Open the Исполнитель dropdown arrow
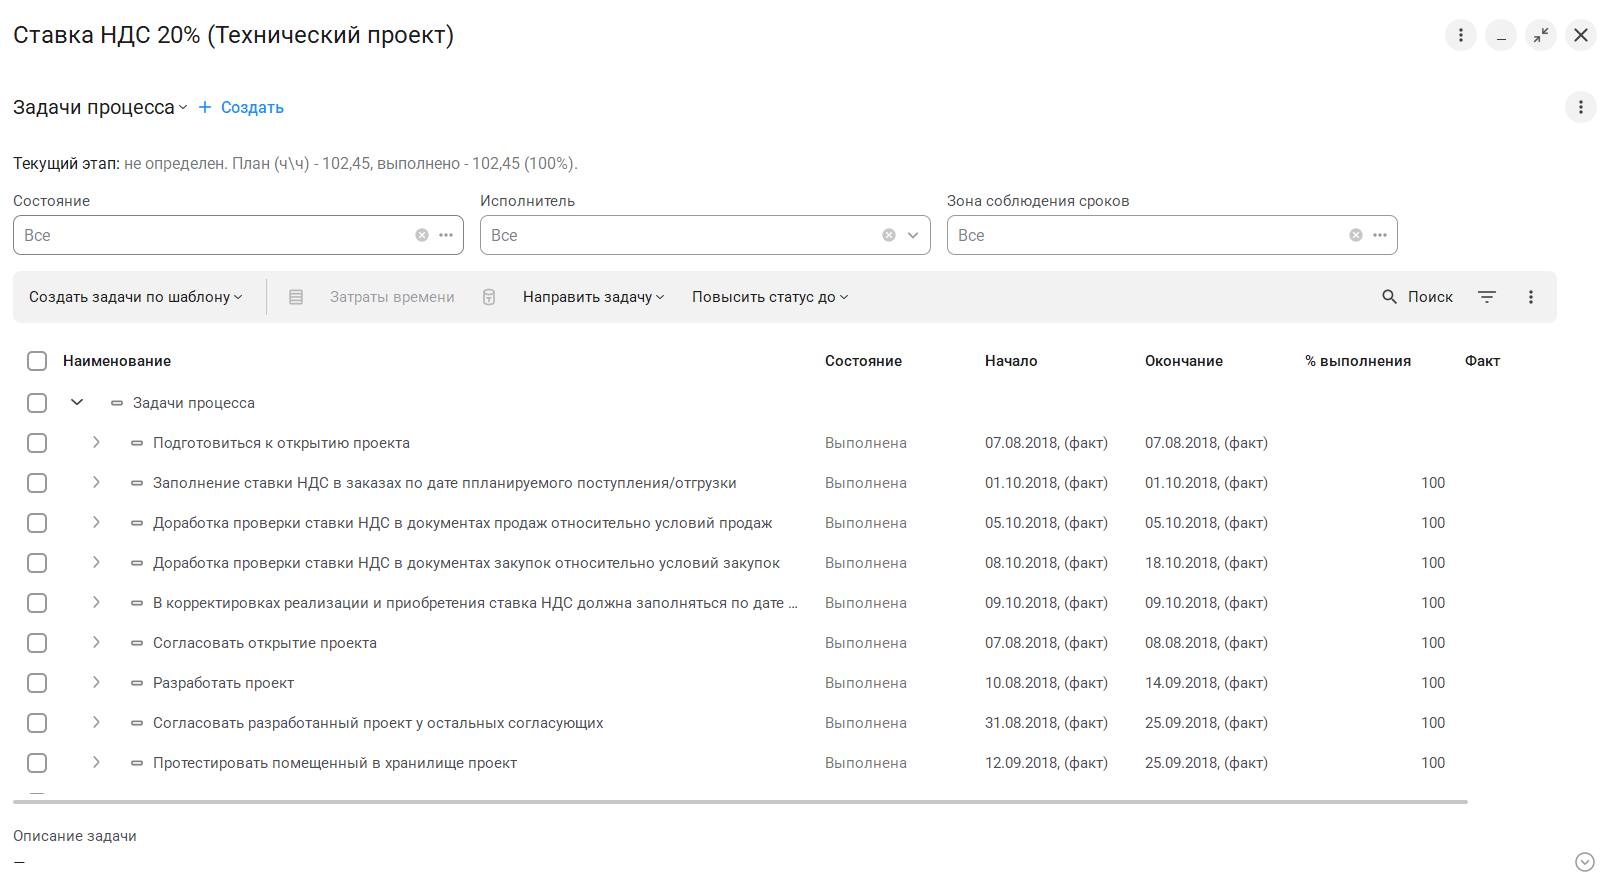The height and width of the screenshot is (888, 1612). click(x=912, y=235)
